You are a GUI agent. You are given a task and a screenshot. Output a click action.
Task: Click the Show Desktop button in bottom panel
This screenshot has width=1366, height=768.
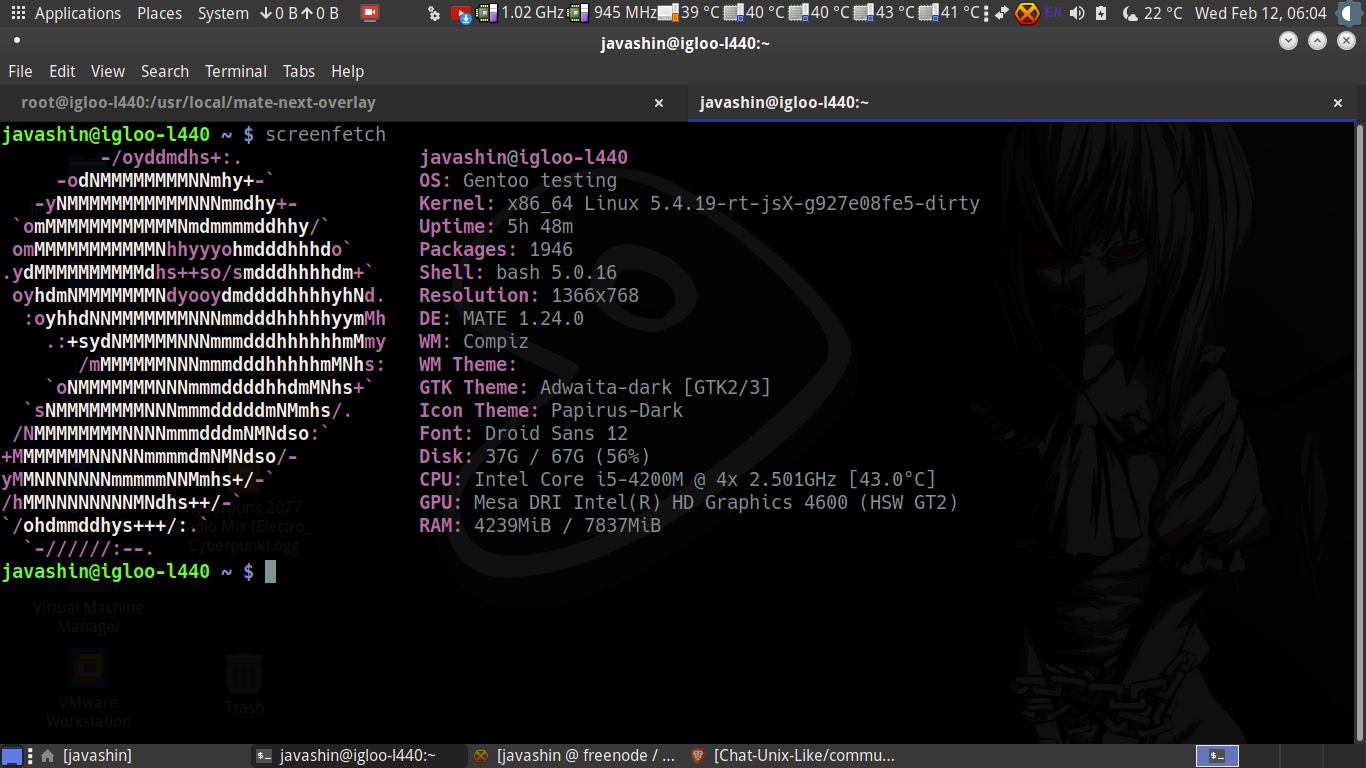pyautogui.click(x=11, y=756)
